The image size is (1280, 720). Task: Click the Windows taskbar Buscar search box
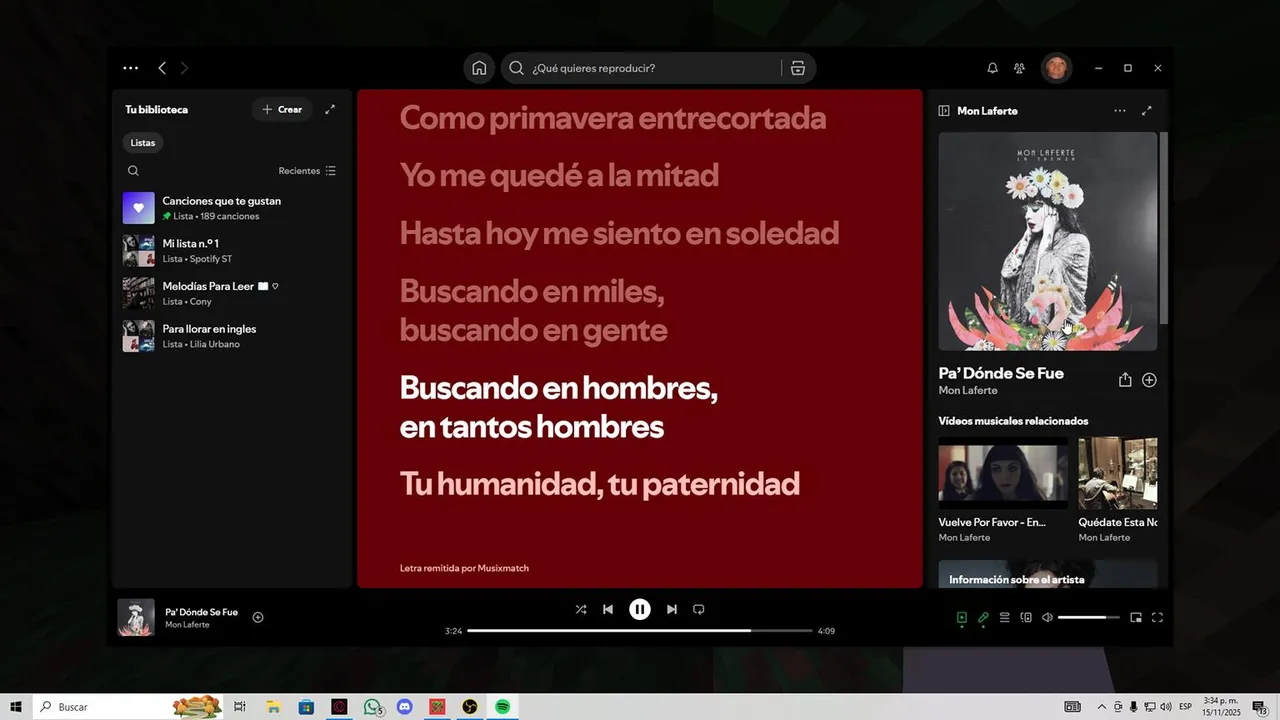(x=130, y=707)
